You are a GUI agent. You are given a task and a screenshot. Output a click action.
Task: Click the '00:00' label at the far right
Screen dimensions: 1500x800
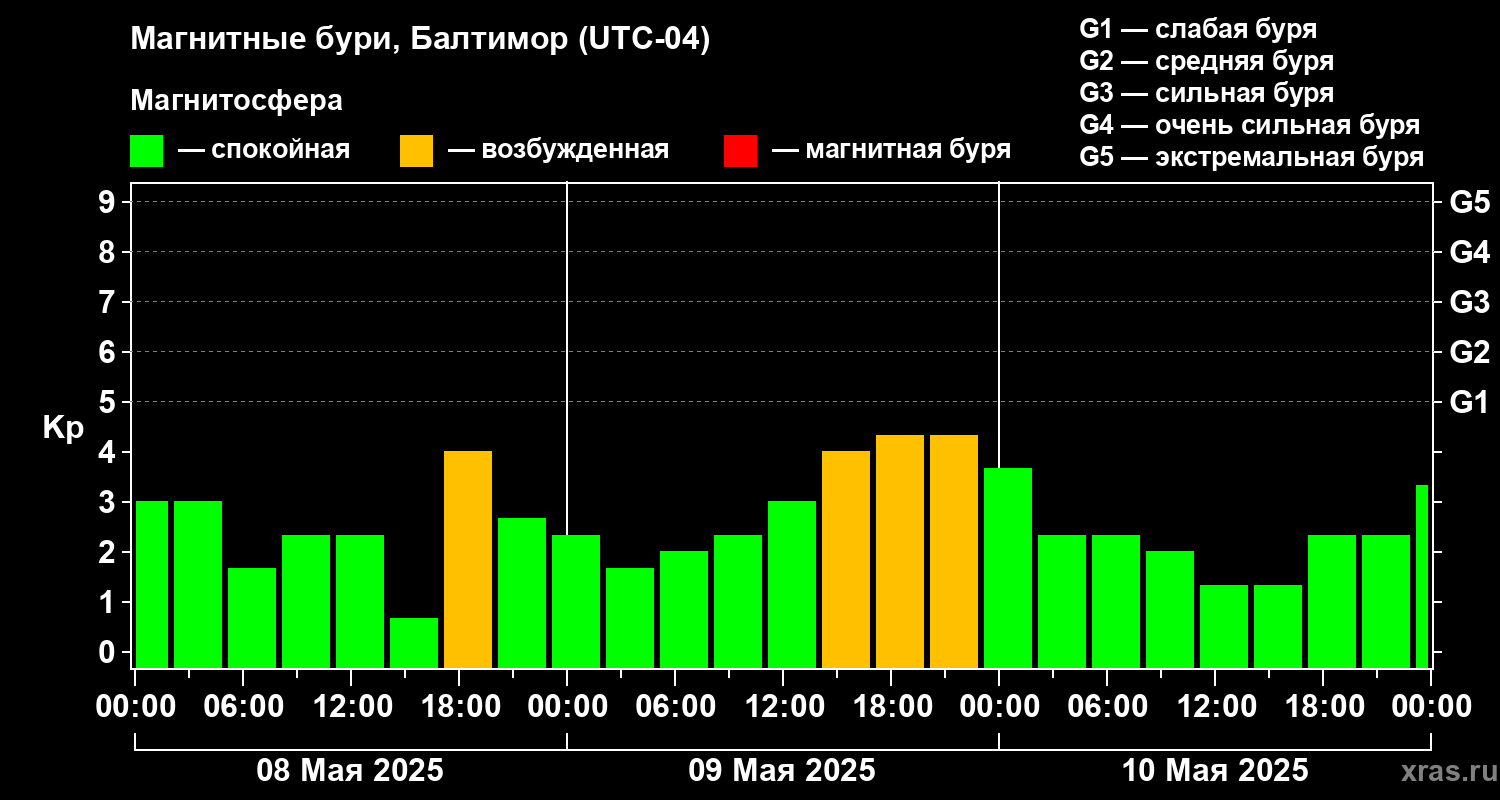click(x=1431, y=707)
